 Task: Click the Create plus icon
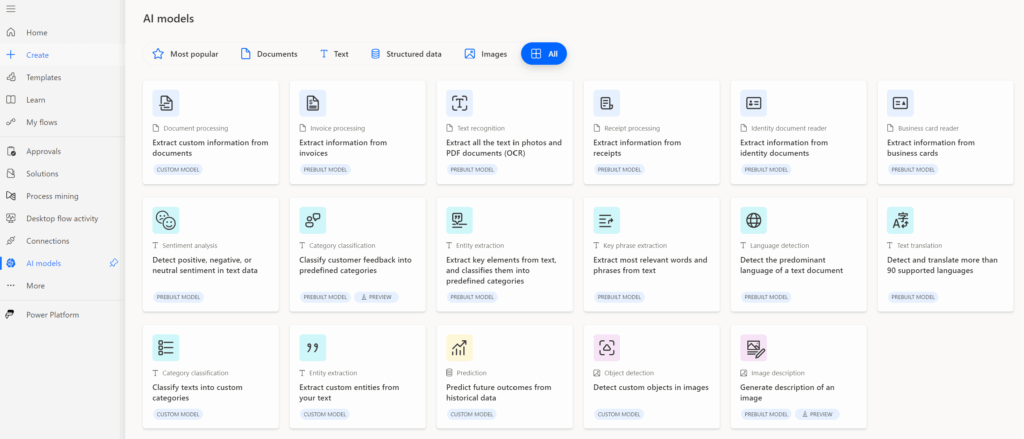click(10, 55)
